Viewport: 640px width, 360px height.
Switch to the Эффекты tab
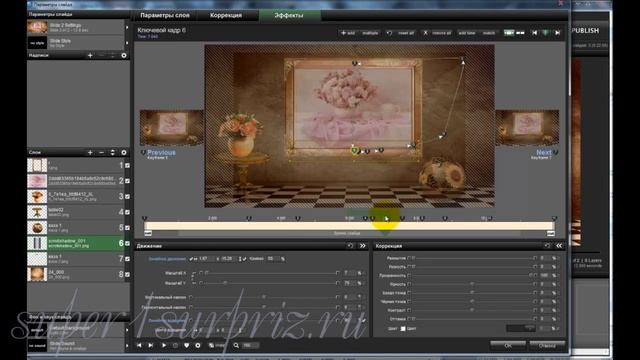point(289,15)
